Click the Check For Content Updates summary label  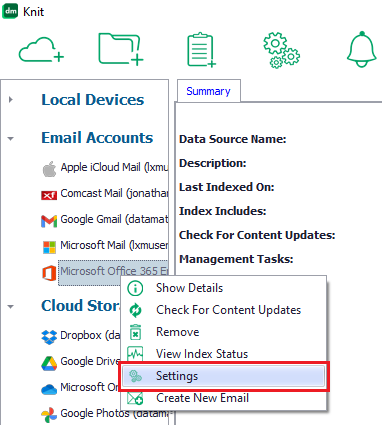pyautogui.click(x=257, y=235)
